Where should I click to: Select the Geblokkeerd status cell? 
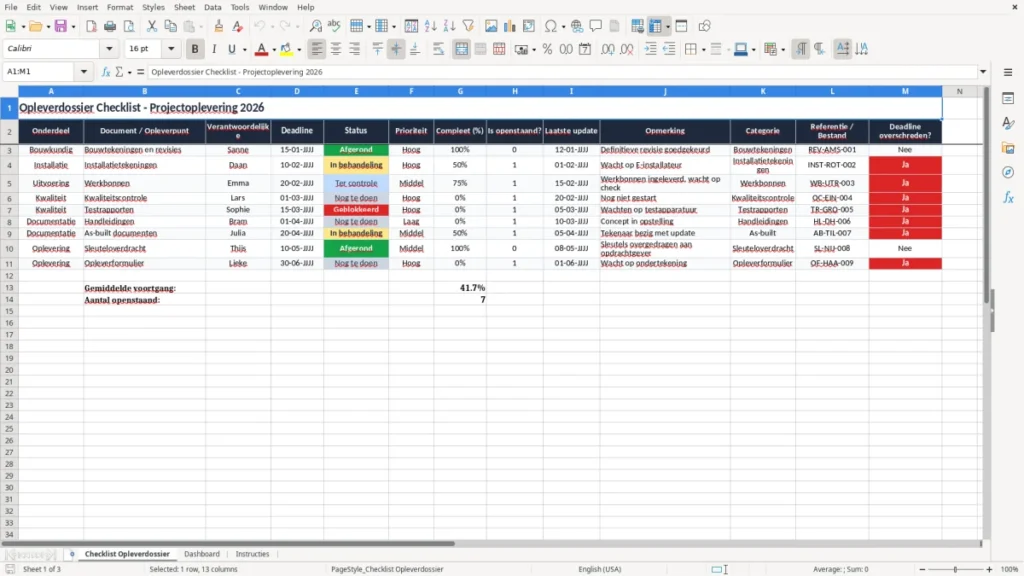(x=356, y=210)
